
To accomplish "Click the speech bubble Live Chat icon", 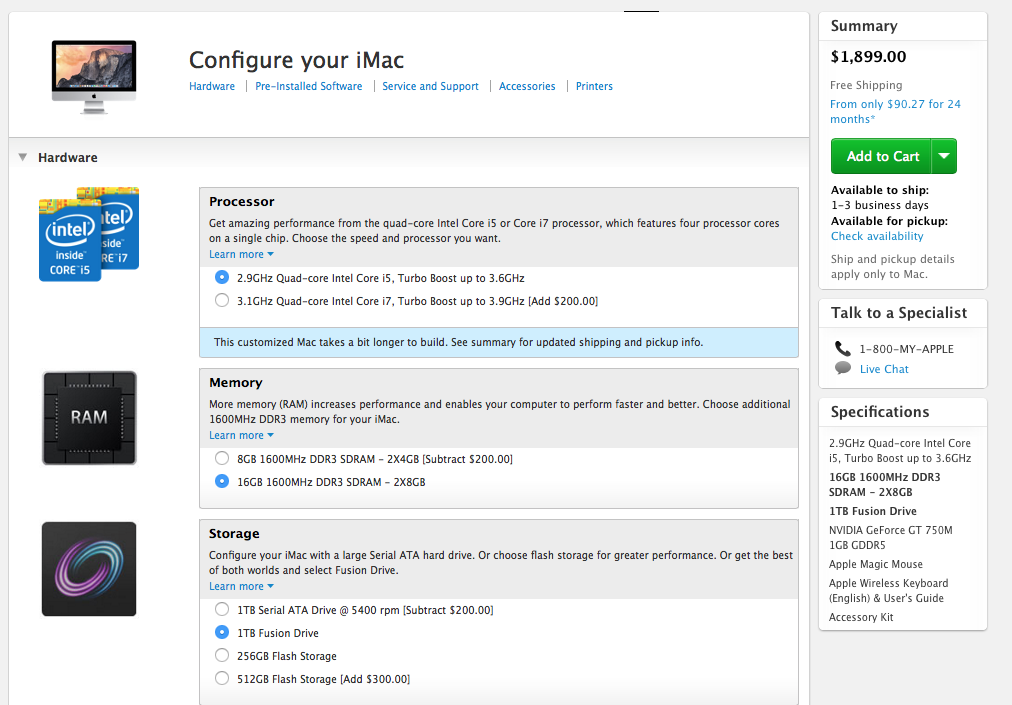I will (x=843, y=368).
